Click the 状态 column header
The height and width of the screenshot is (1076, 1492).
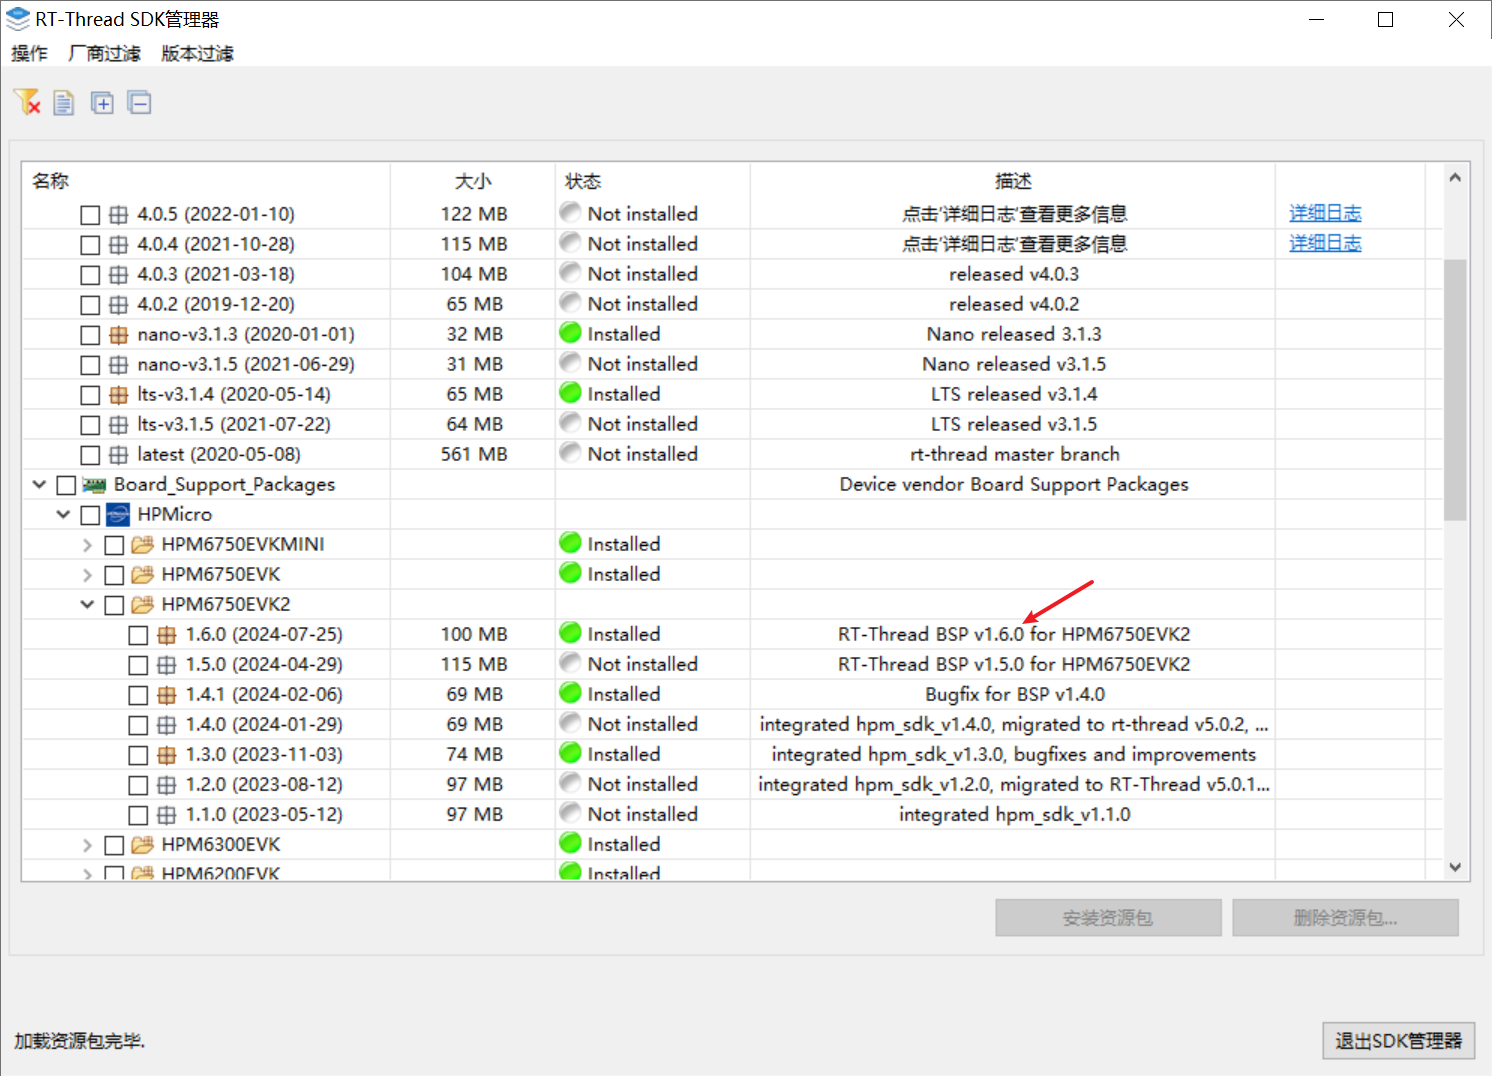pyautogui.click(x=653, y=181)
